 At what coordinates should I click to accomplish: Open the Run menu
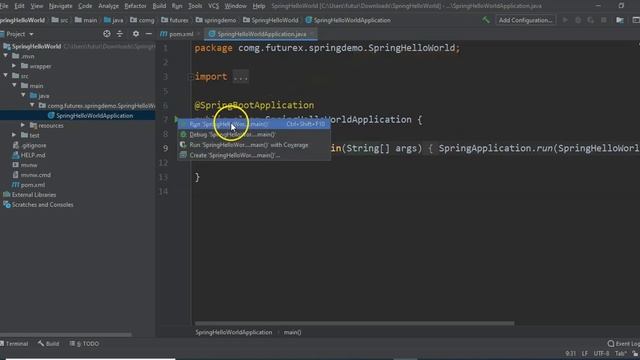pyautogui.click(x=177, y=6)
